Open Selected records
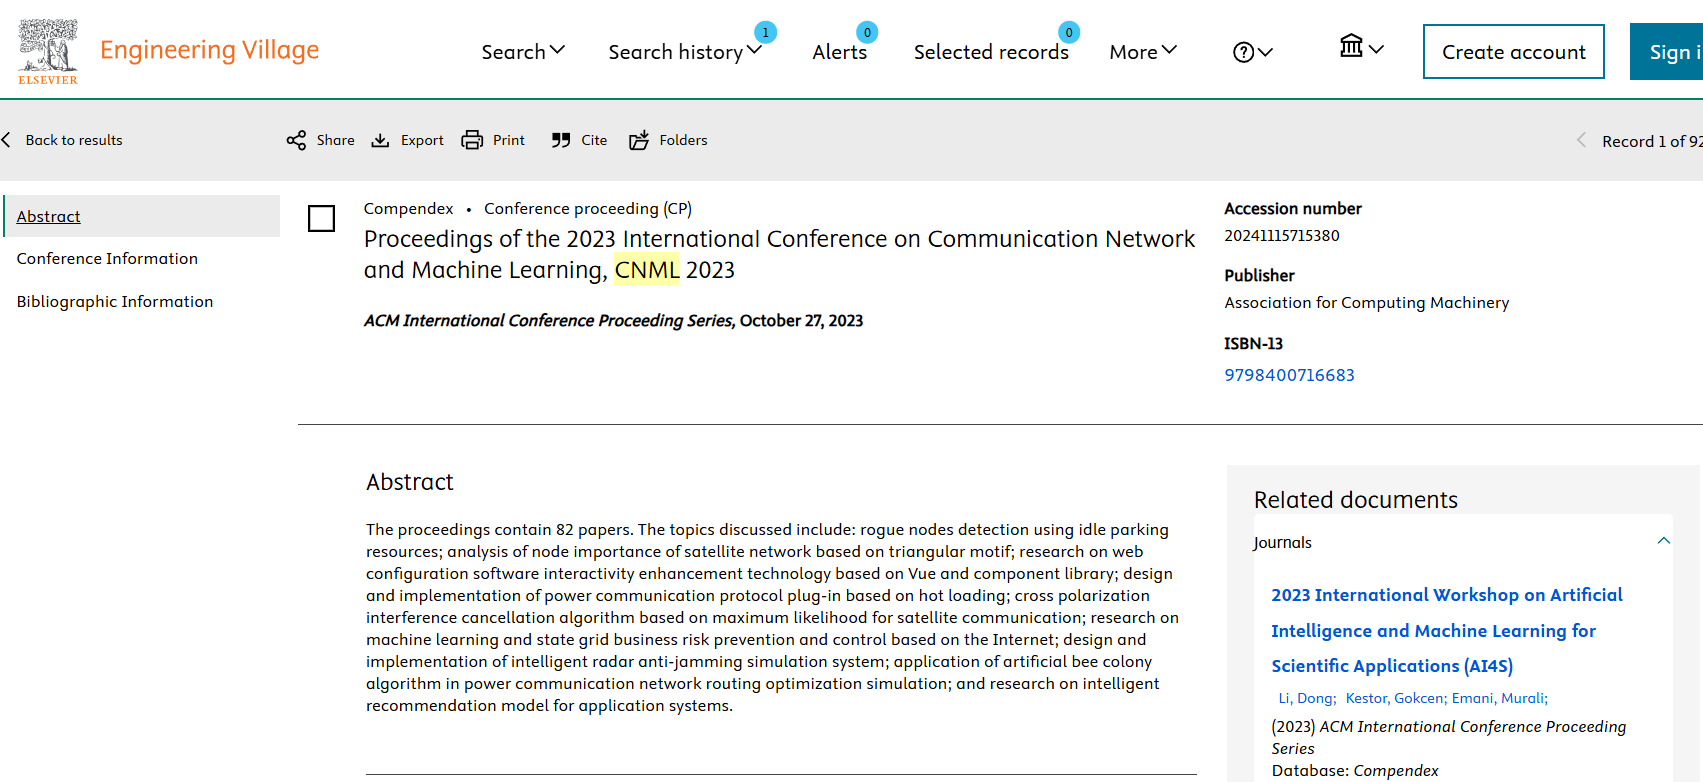The height and width of the screenshot is (782, 1703). click(x=991, y=52)
